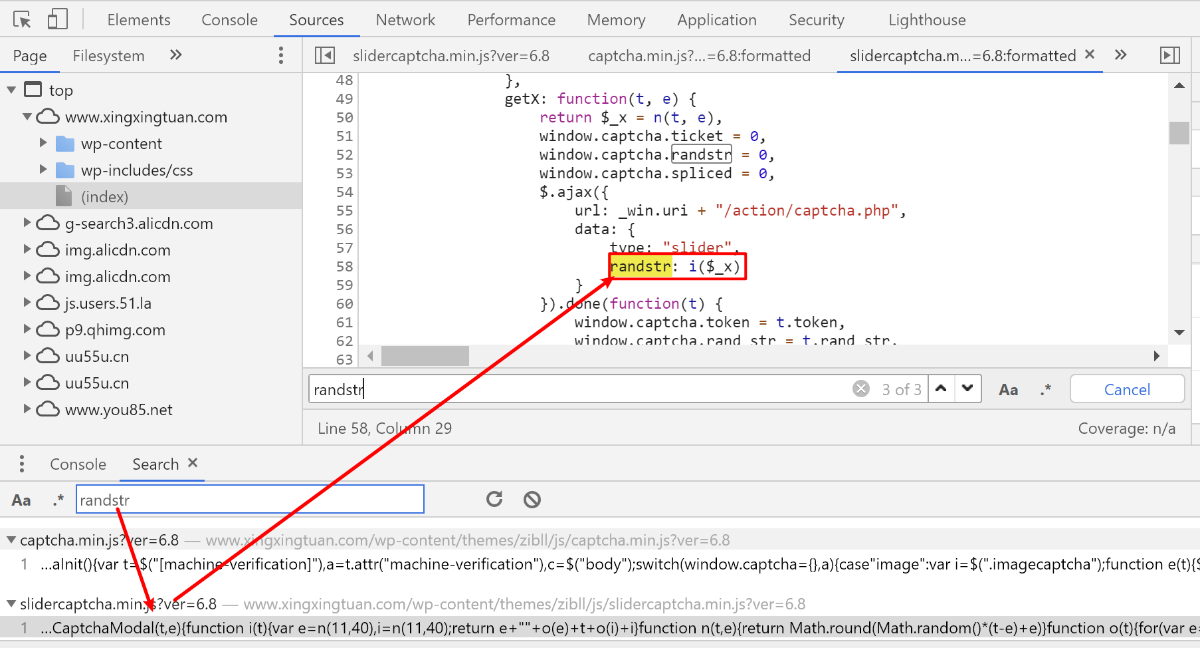Toggle the debugger sidebar icon

pyautogui.click(x=1169, y=56)
